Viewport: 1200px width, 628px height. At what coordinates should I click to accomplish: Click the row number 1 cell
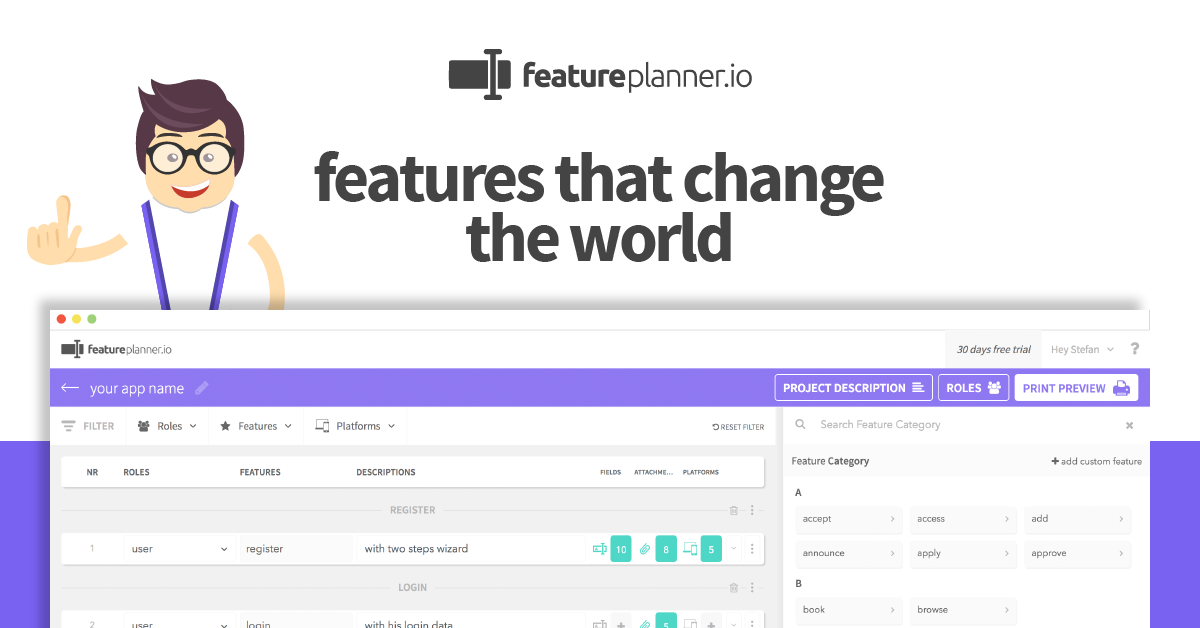click(92, 549)
